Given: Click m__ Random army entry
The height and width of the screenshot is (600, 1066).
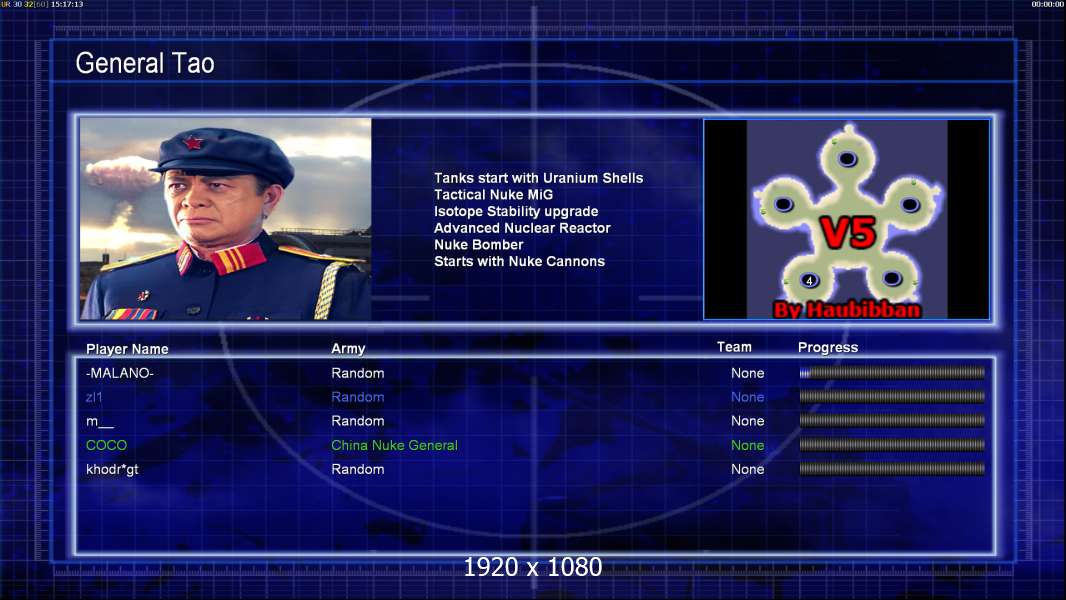Looking at the screenshot, I should [358, 421].
